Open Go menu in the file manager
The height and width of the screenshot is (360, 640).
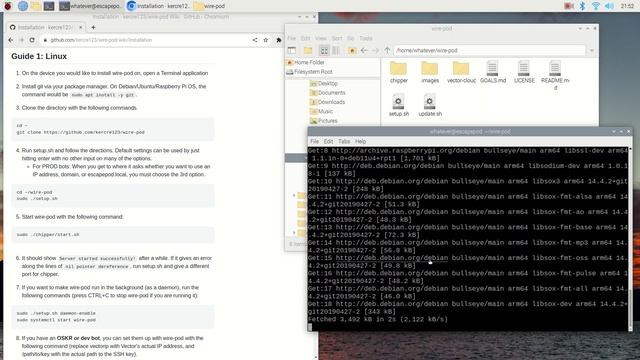351,38
